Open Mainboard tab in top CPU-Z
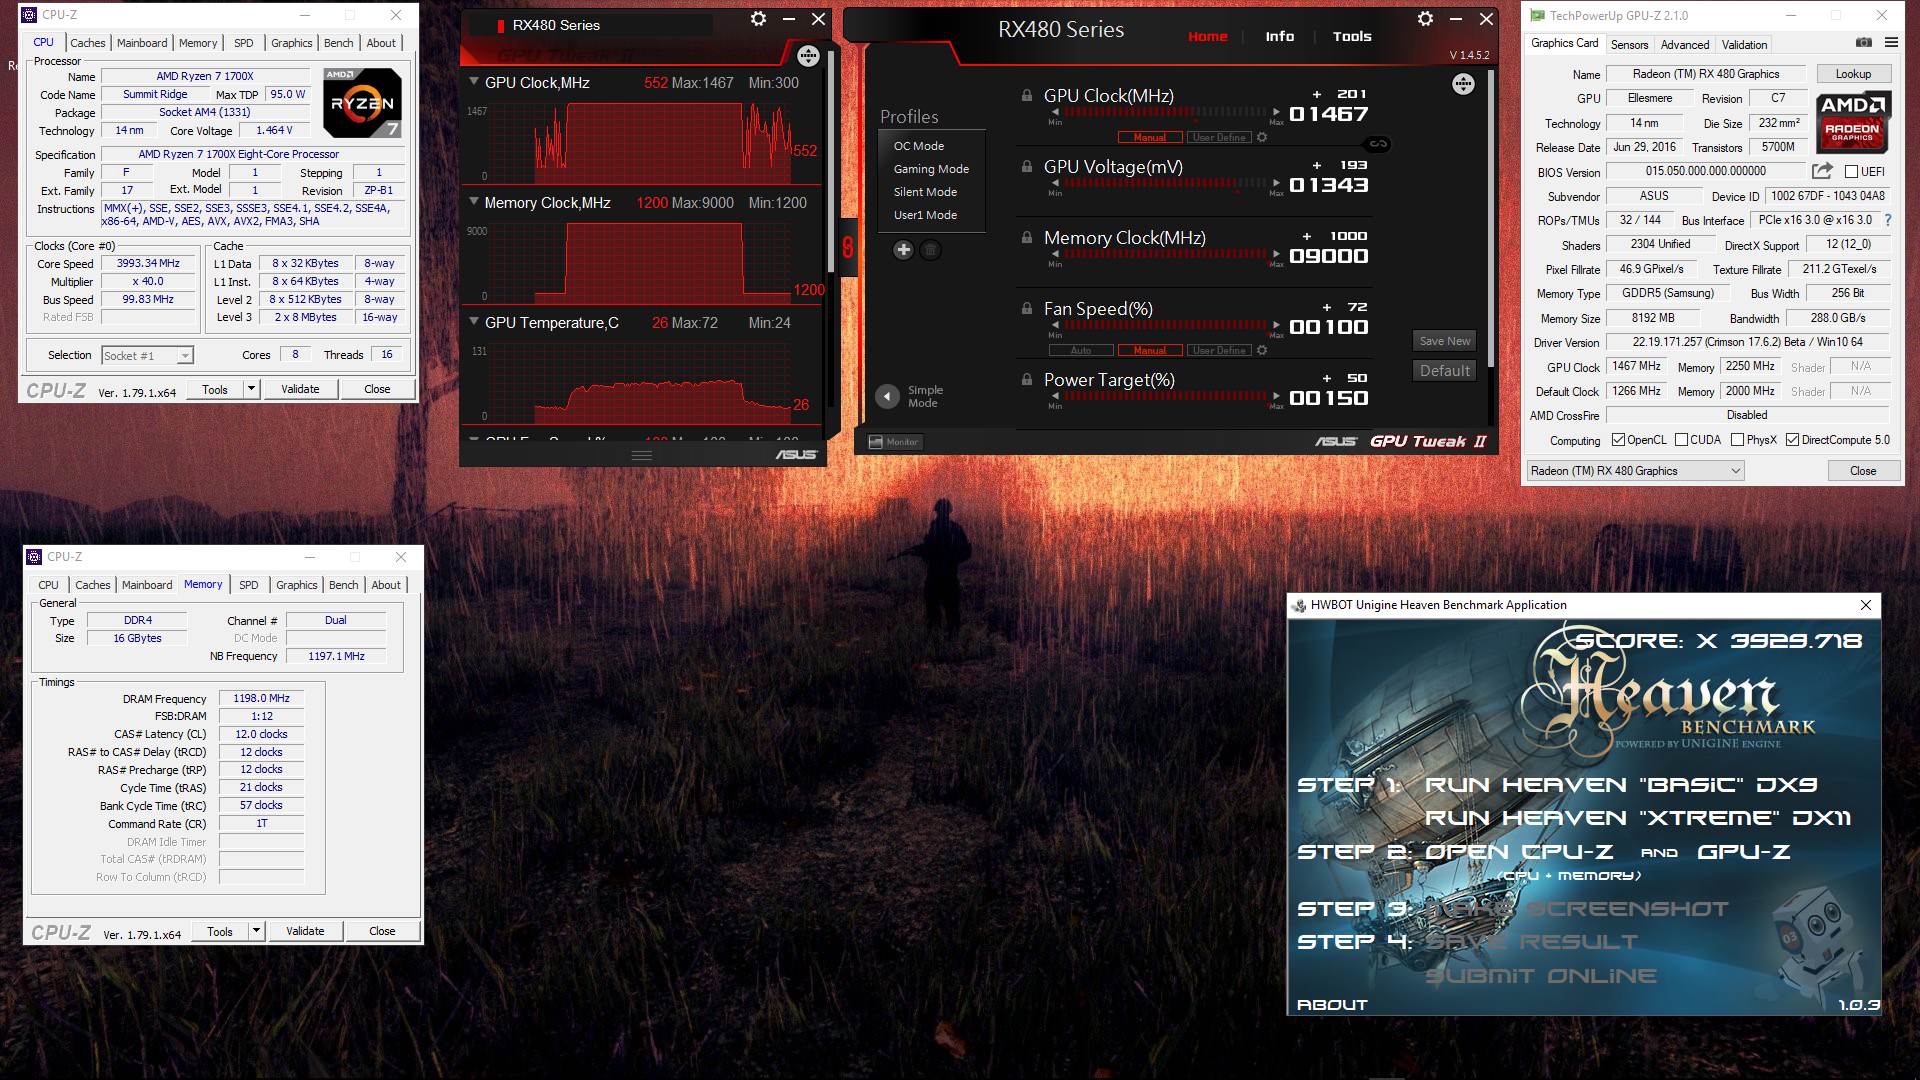1920x1080 pixels. click(142, 43)
